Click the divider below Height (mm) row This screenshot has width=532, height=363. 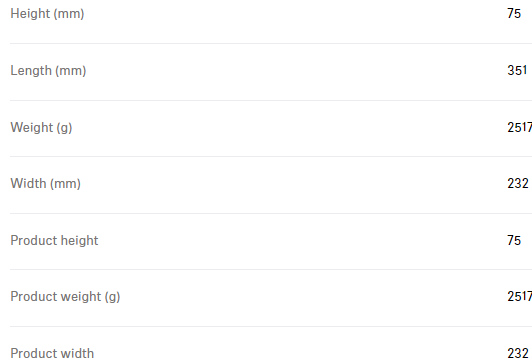(271, 43)
